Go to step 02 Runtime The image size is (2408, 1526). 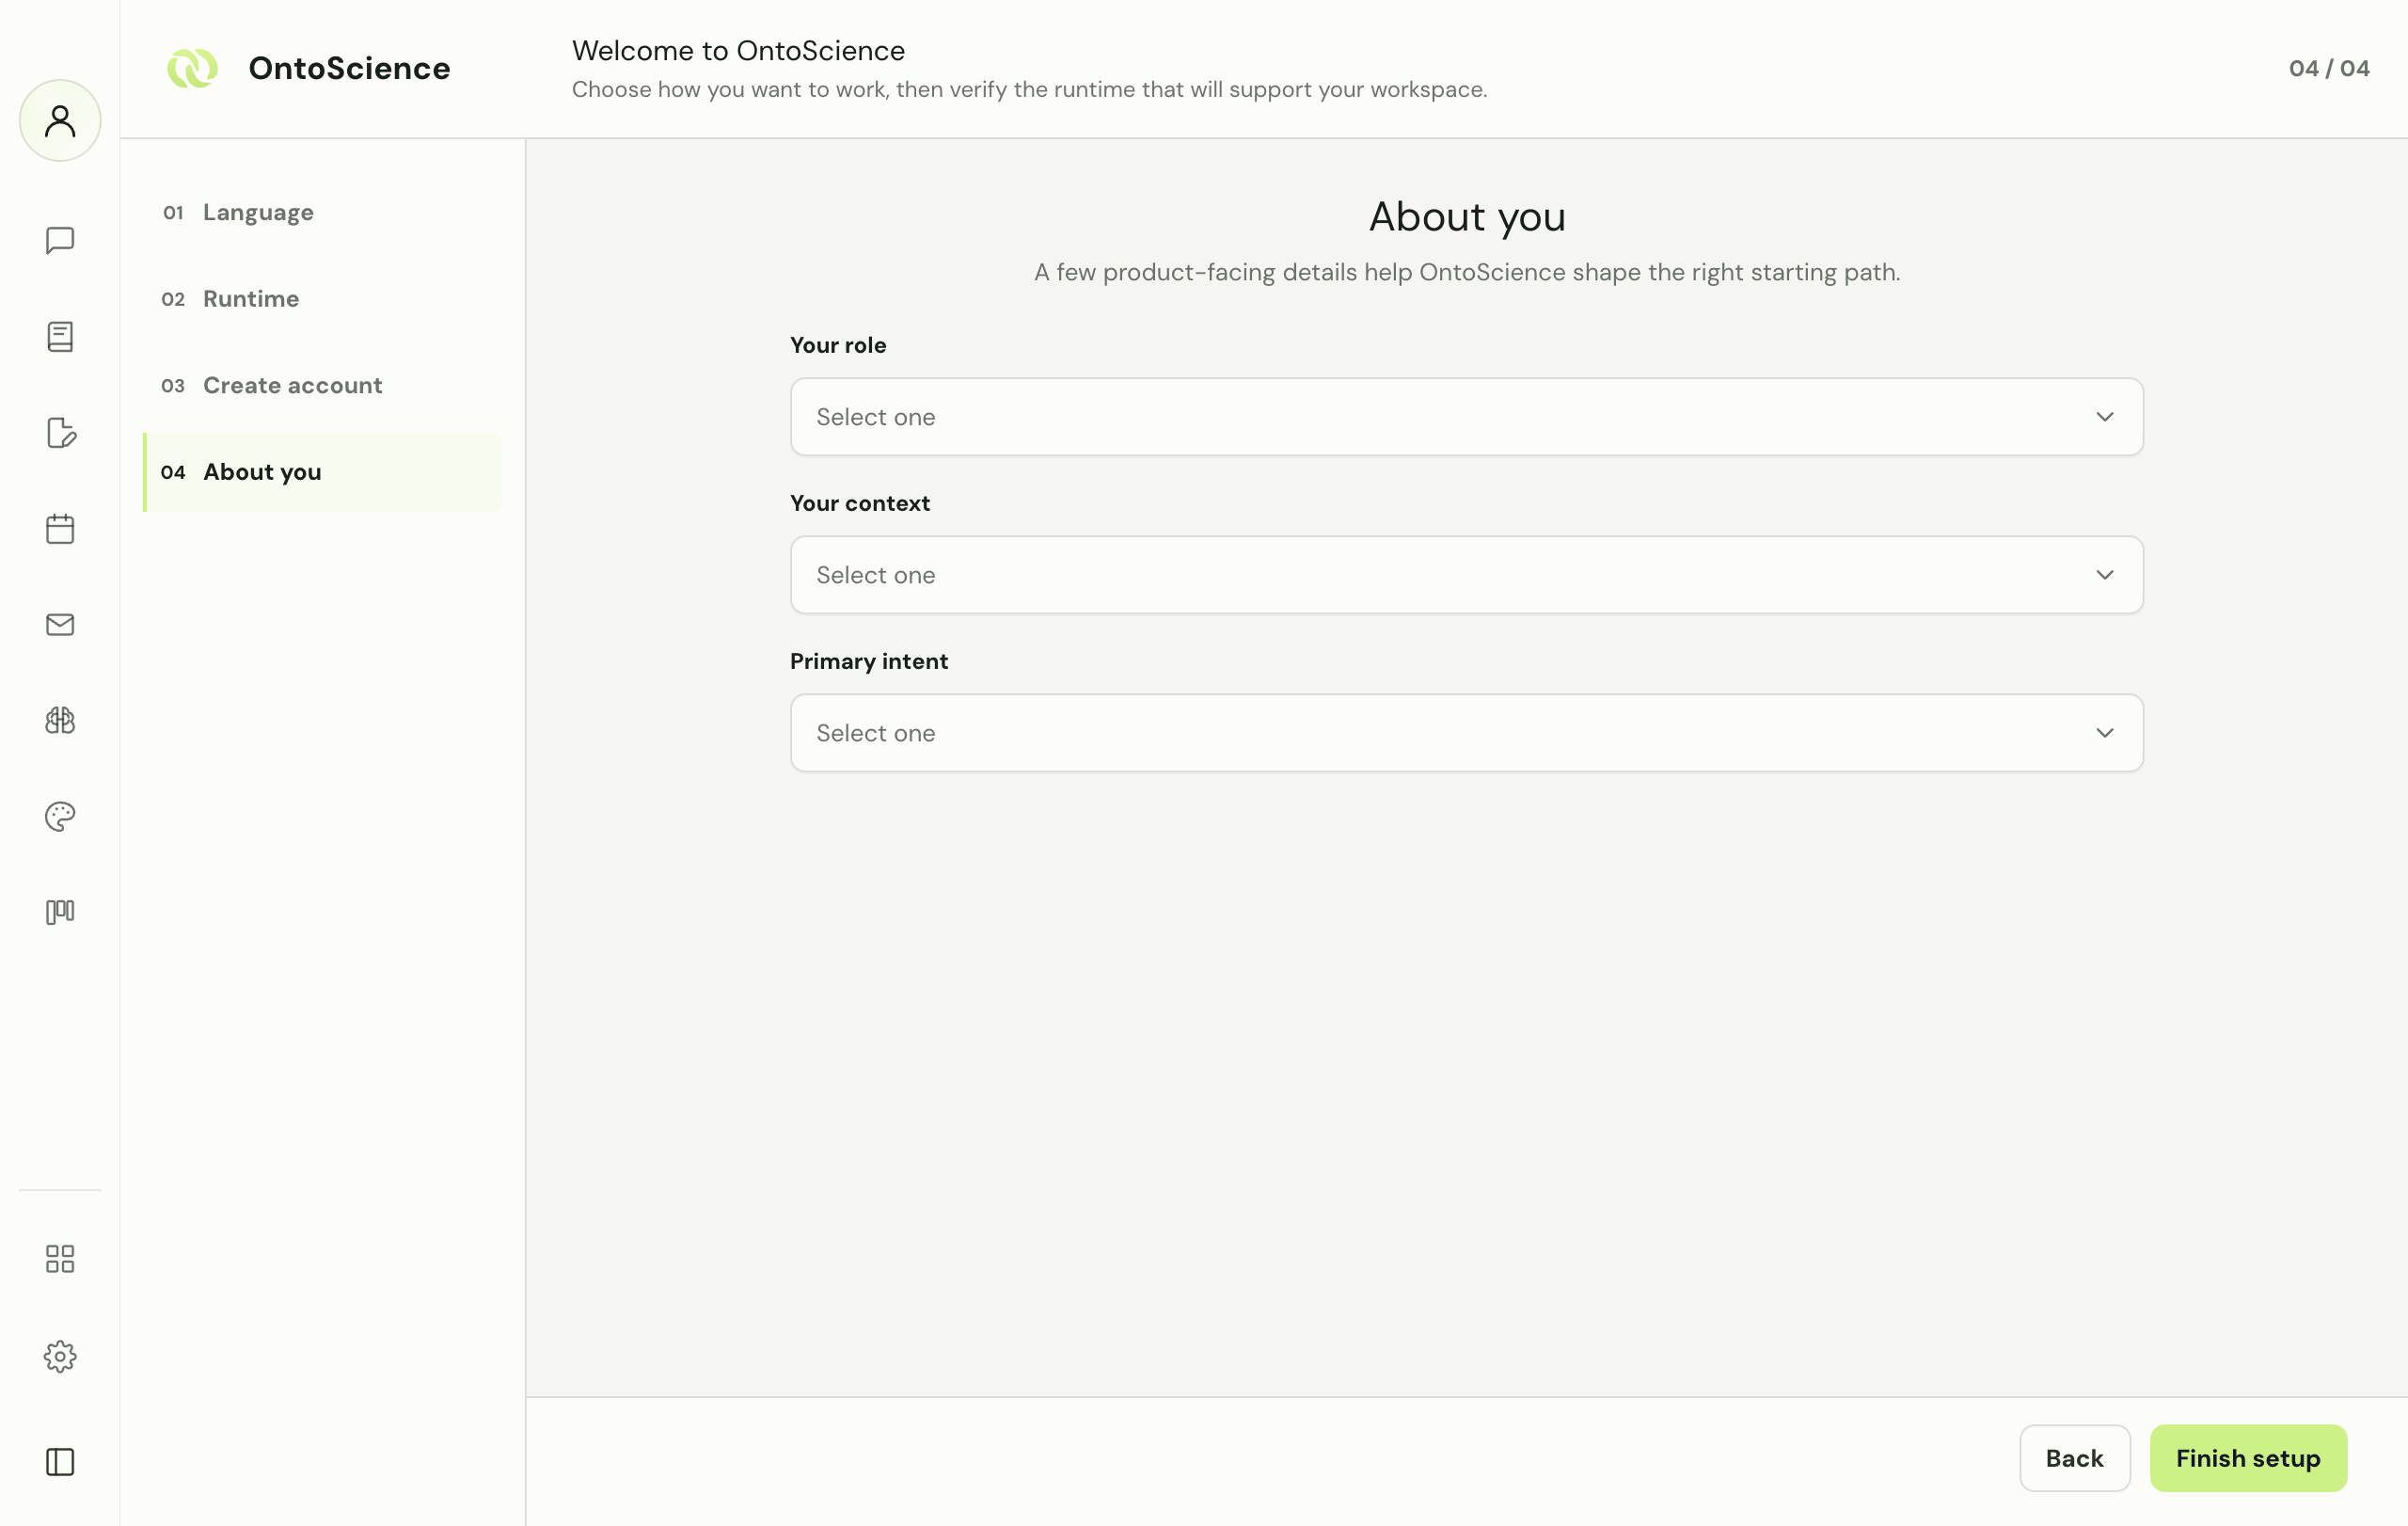pos(322,299)
